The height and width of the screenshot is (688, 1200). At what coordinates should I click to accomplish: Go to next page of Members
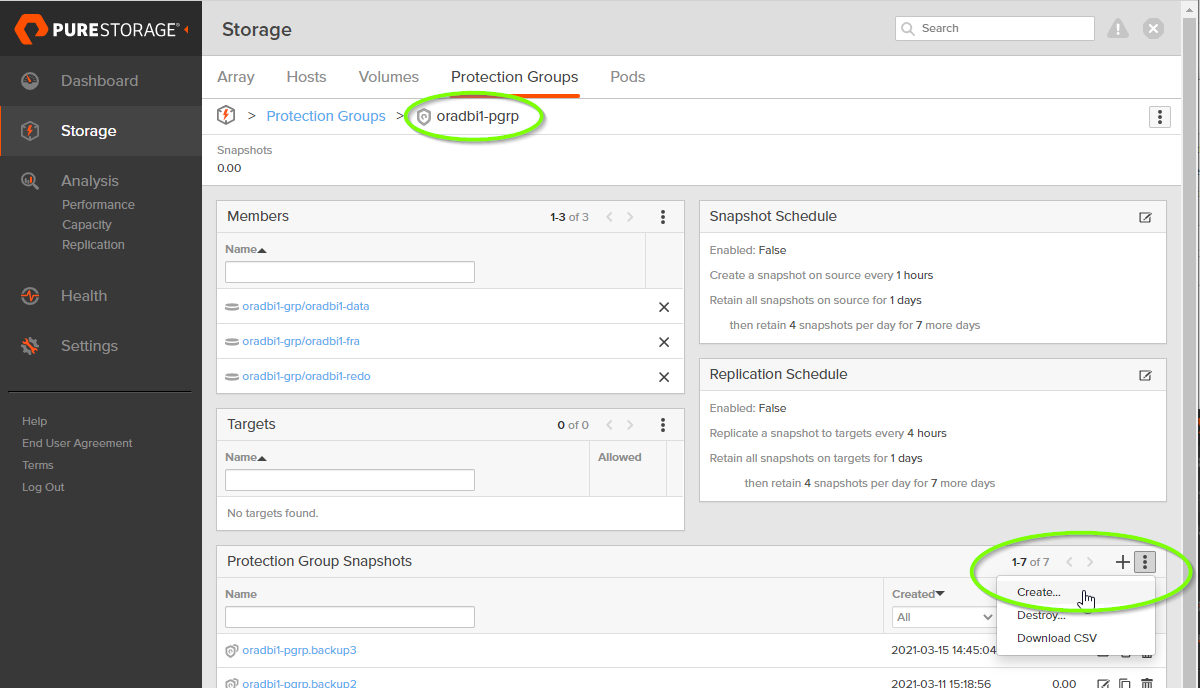point(630,217)
